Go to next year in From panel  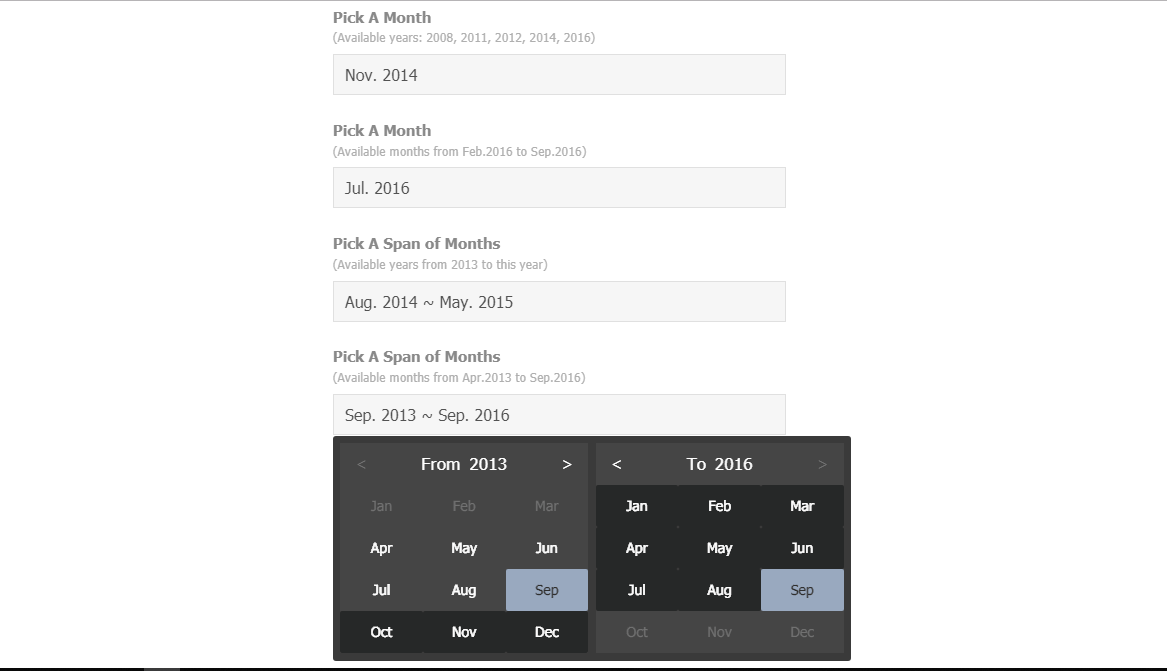tap(566, 464)
